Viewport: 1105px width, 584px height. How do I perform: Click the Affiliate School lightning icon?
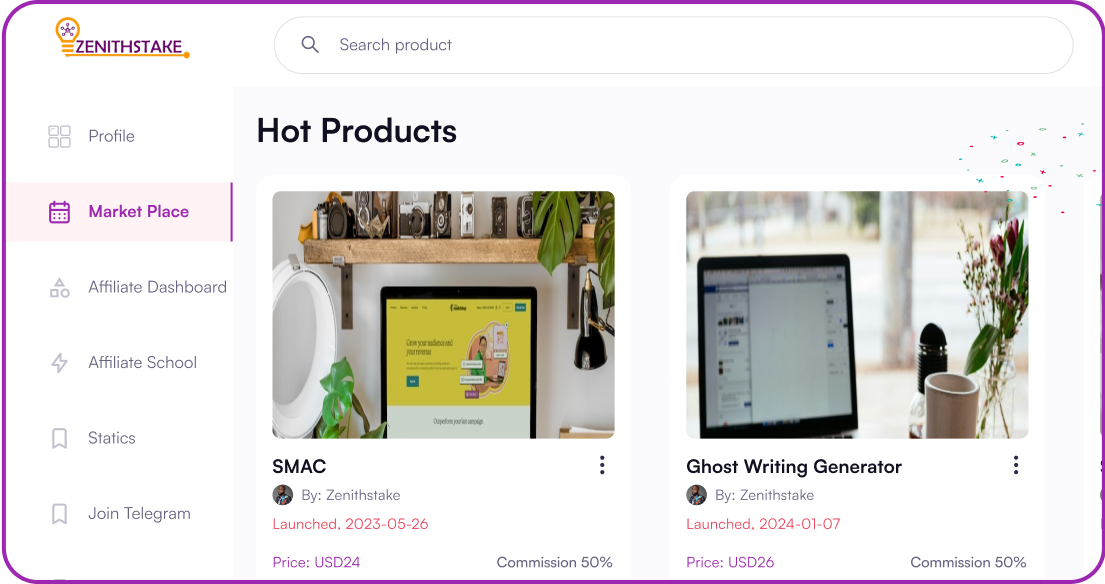[59, 363]
